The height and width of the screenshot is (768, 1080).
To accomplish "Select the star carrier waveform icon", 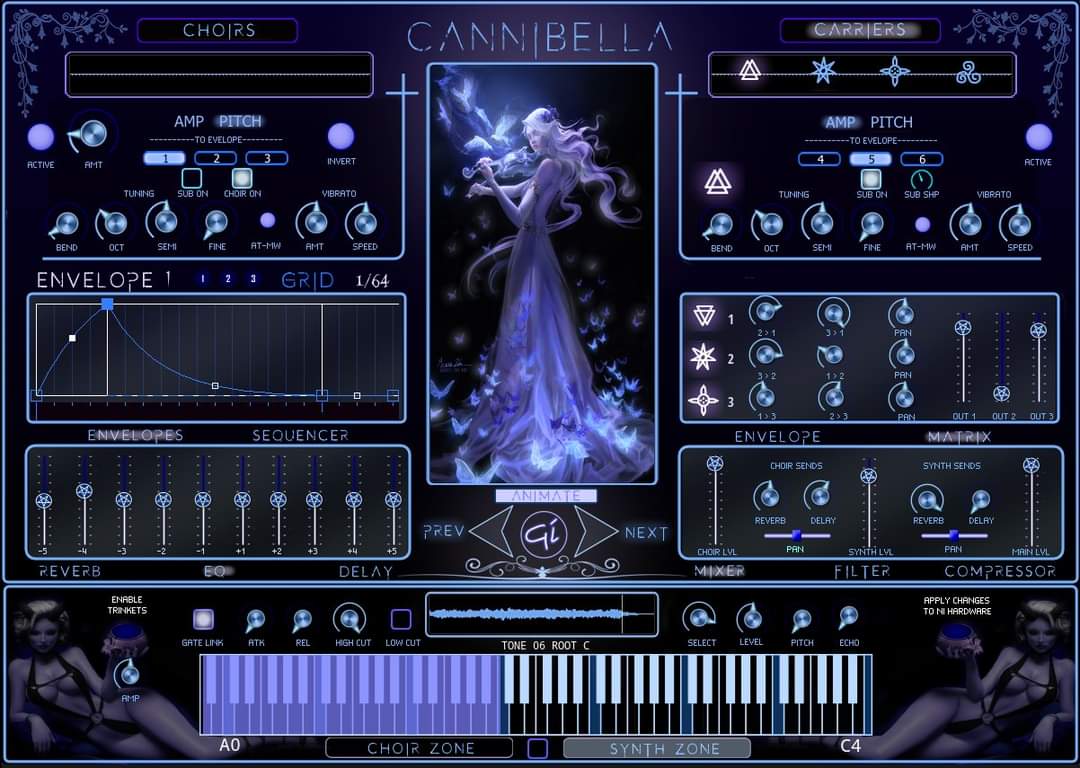I will (x=823, y=70).
